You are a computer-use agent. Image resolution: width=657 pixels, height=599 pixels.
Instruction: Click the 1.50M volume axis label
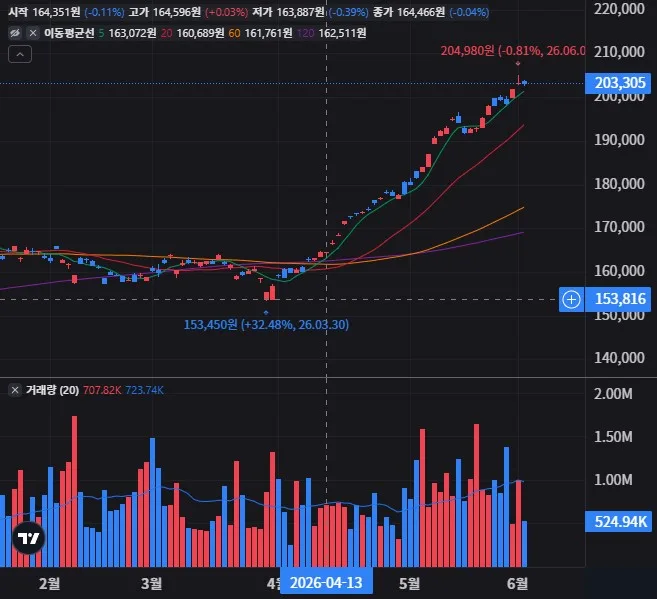(613, 437)
